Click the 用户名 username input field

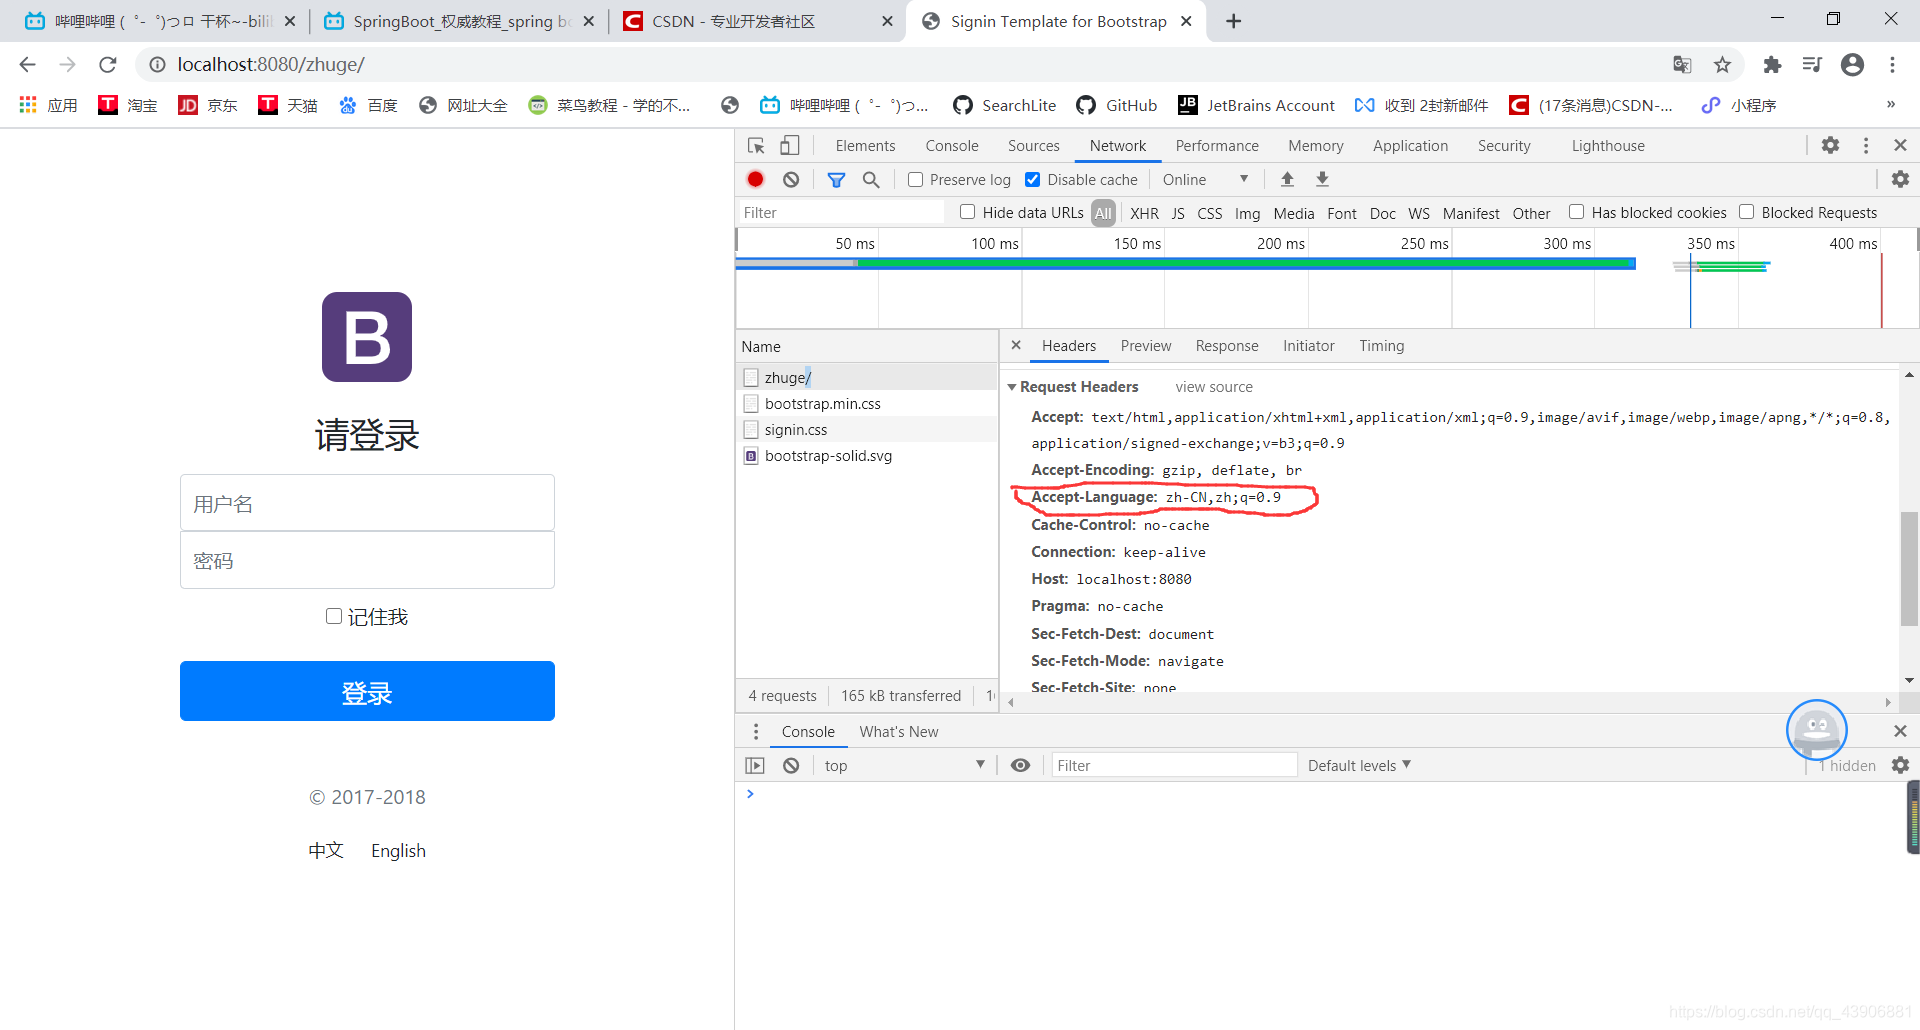367,503
